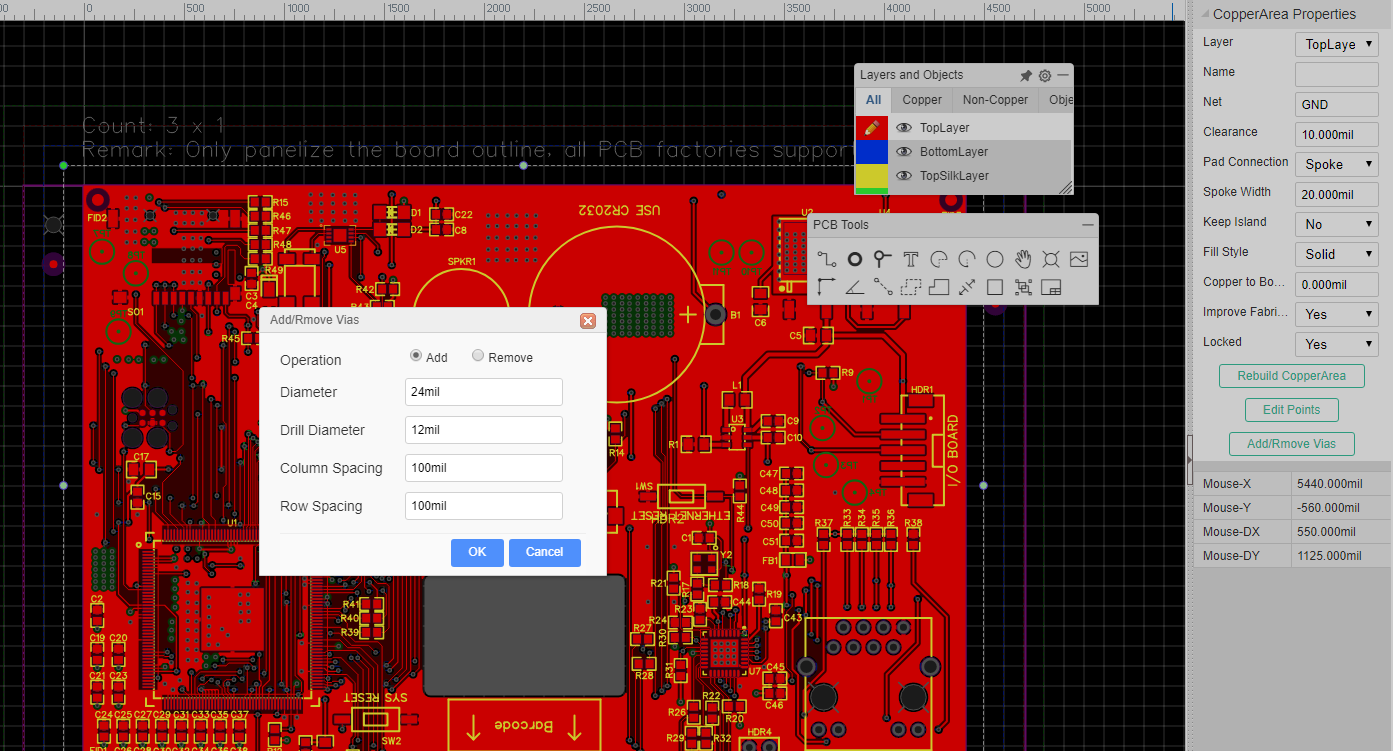Select the Move hand tool in PCB Tools
The image size is (1393, 751).
1023,259
